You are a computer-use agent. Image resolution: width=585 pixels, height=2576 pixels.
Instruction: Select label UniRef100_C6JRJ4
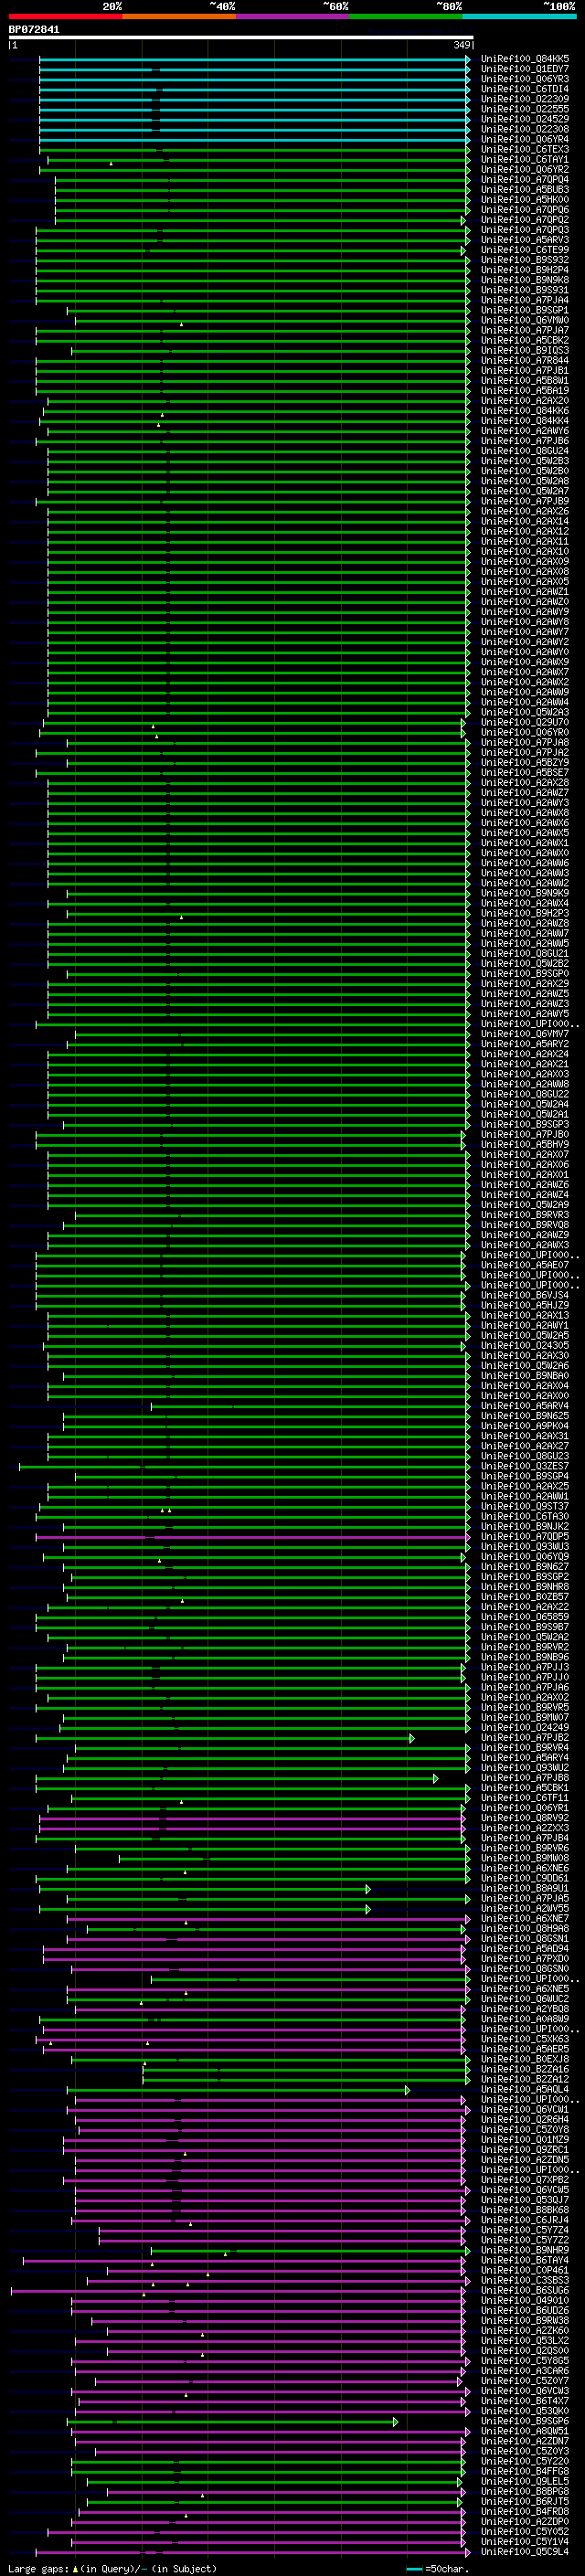(x=524, y=2219)
